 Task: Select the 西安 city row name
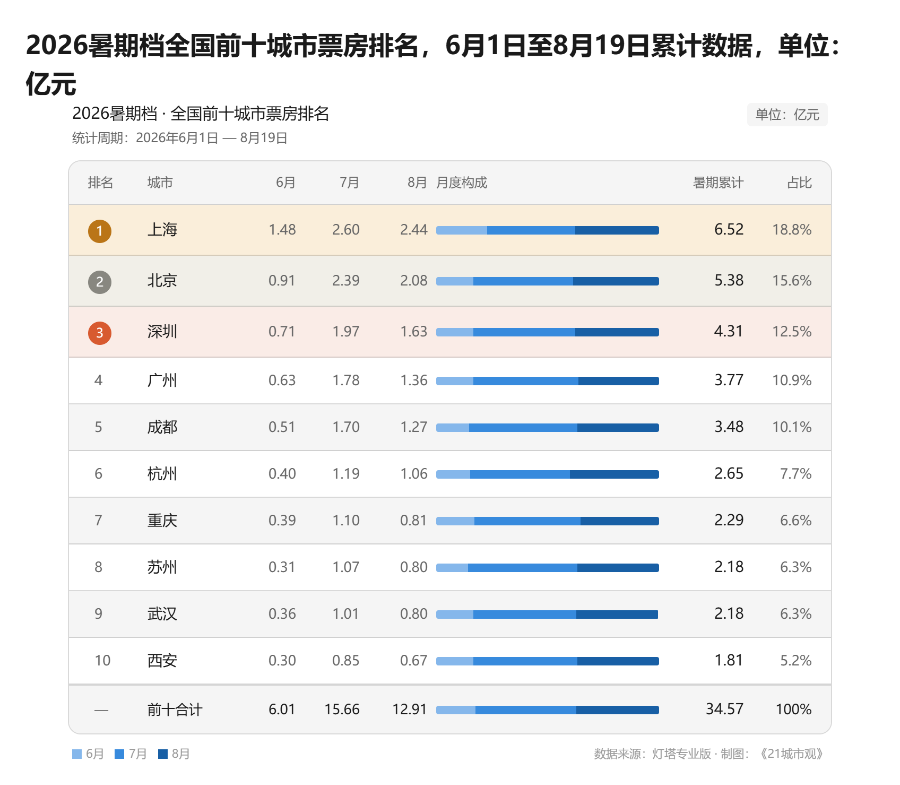pyautogui.click(x=162, y=660)
